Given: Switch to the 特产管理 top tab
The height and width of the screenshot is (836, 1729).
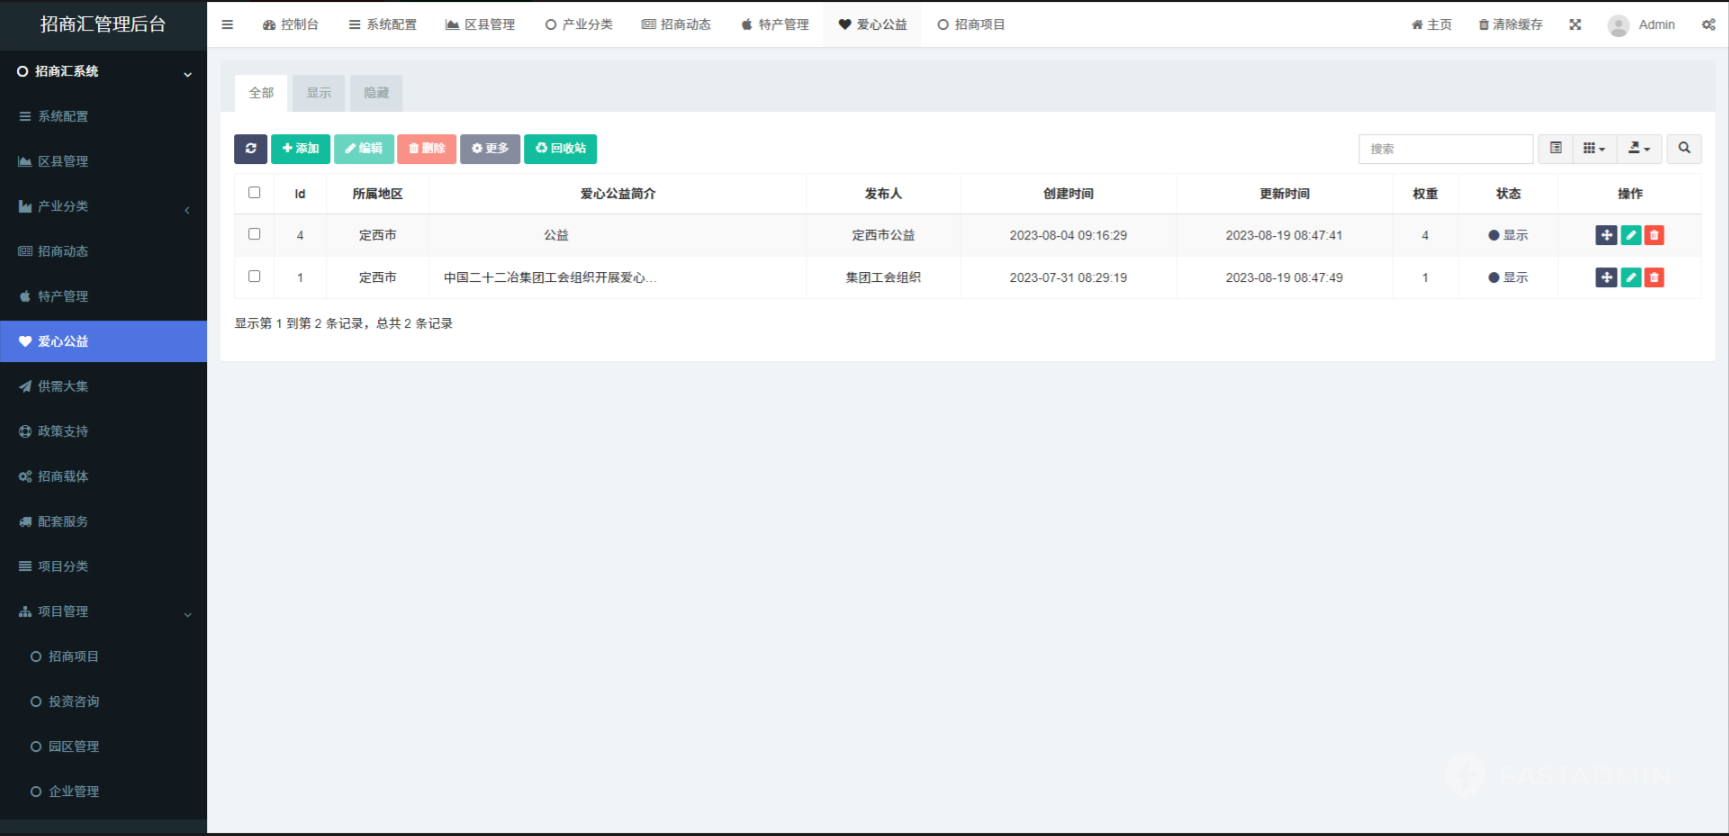Looking at the screenshot, I should point(774,24).
